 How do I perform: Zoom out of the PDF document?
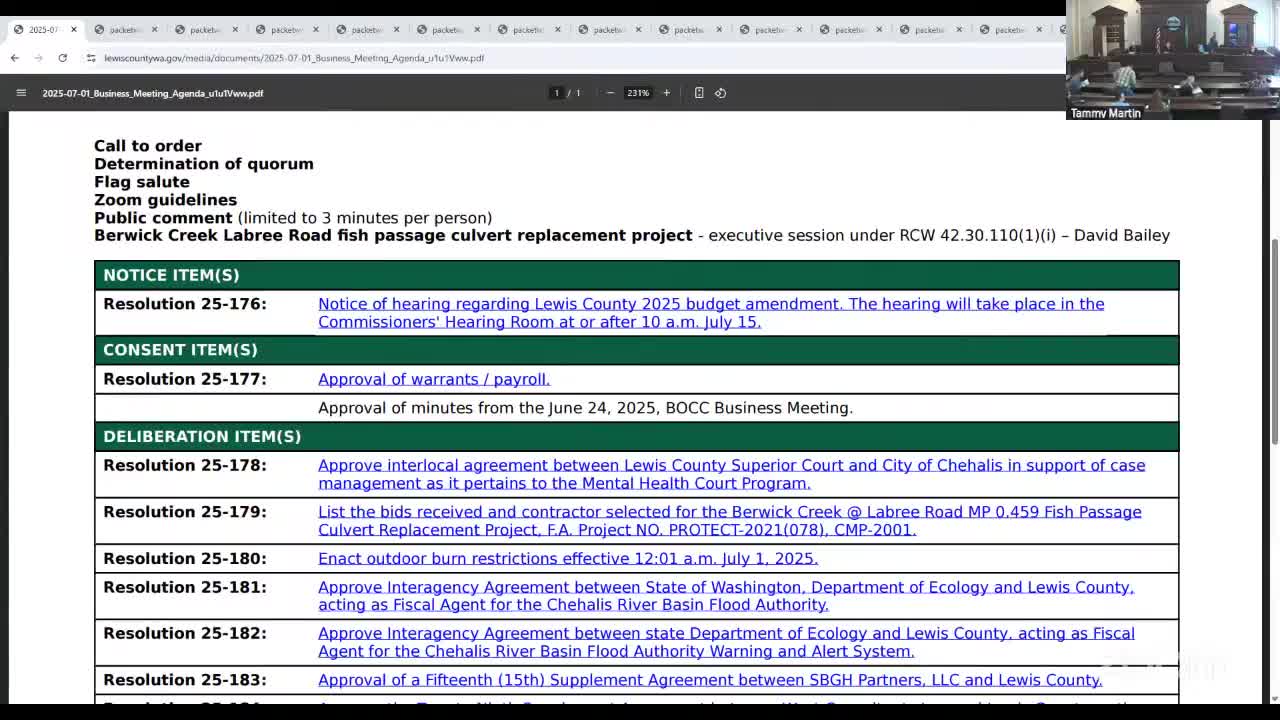click(610, 93)
